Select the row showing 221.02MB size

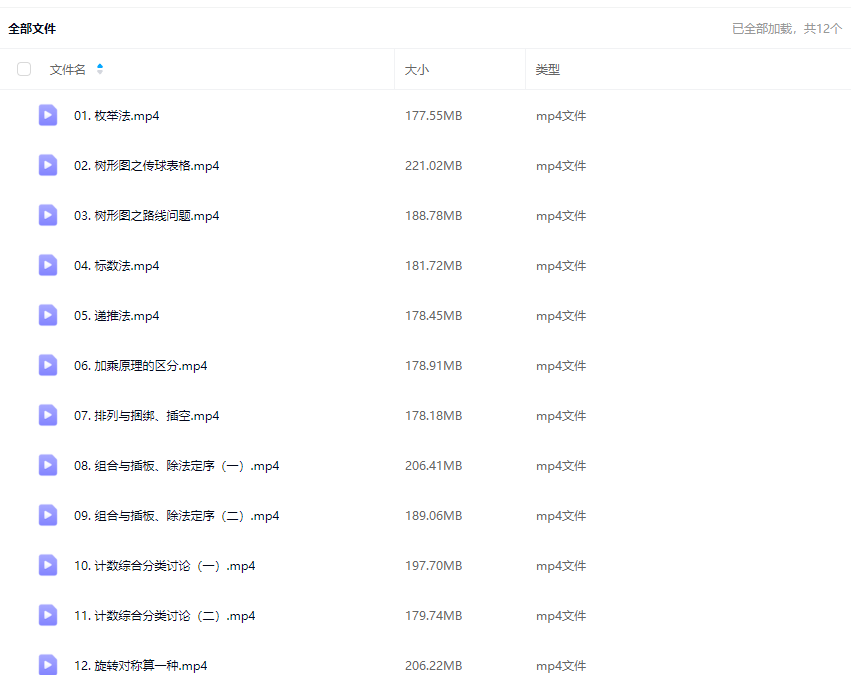click(433, 166)
